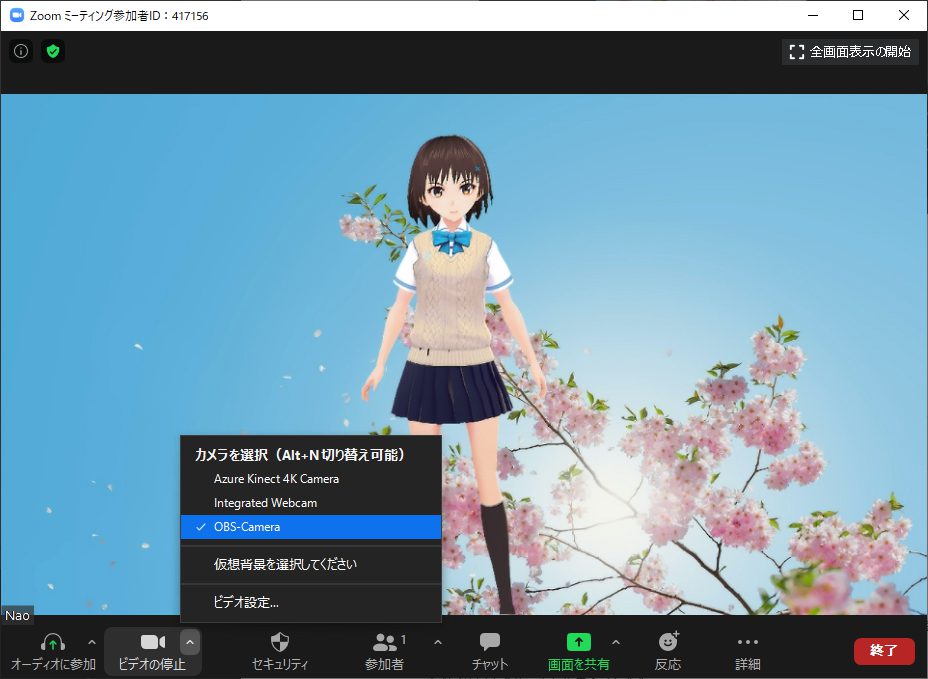Open the Chat panel
928x679 pixels.
click(x=489, y=651)
